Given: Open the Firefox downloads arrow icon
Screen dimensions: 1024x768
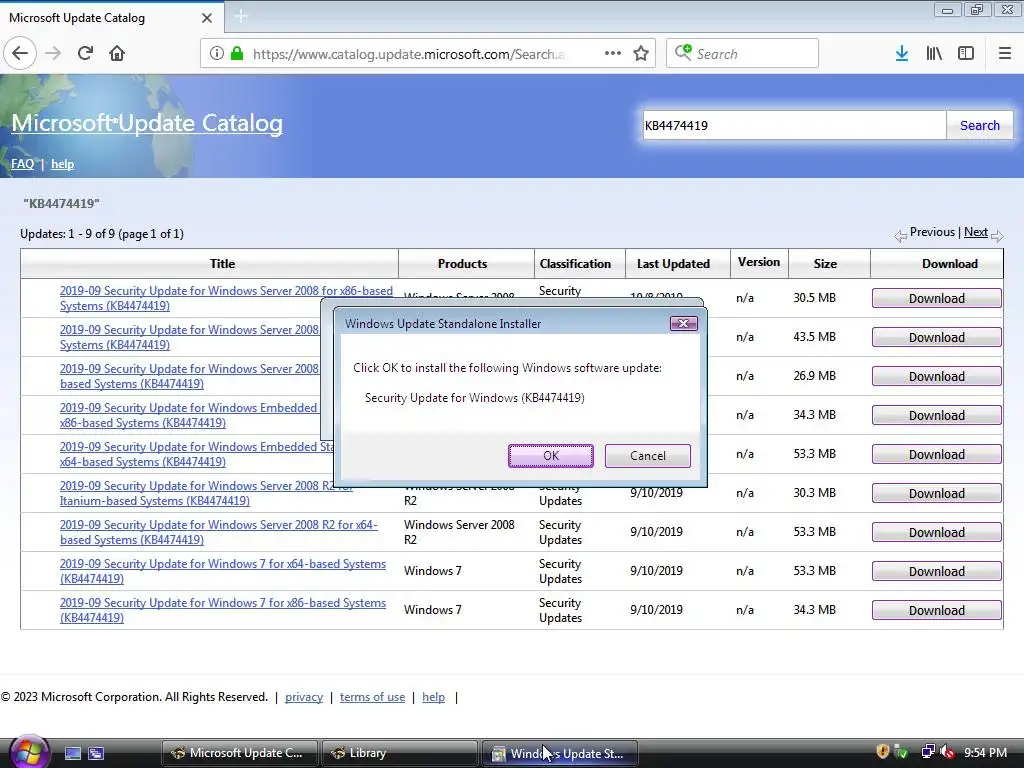Looking at the screenshot, I should pyautogui.click(x=902, y=54).
